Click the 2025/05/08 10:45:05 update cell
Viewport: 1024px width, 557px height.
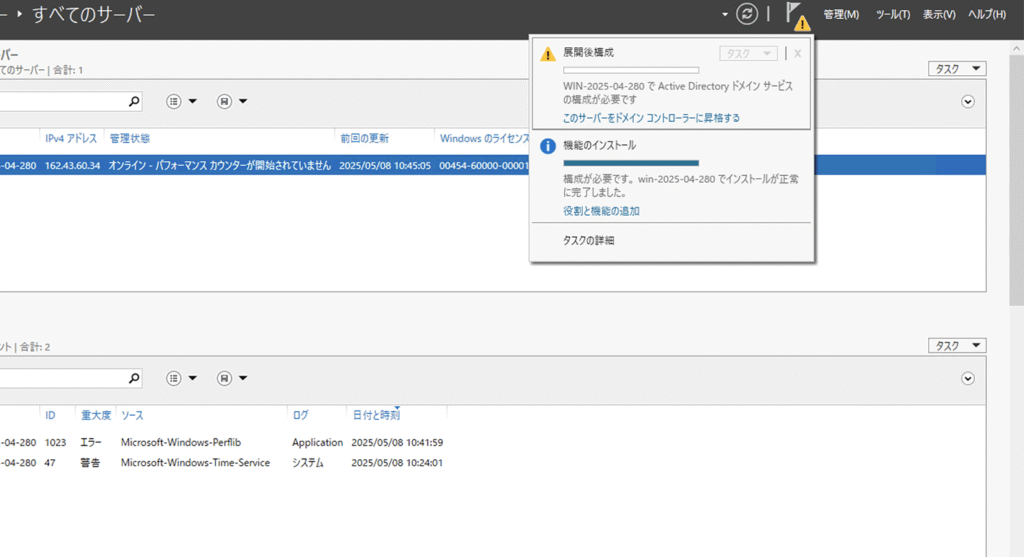point(385,166)
